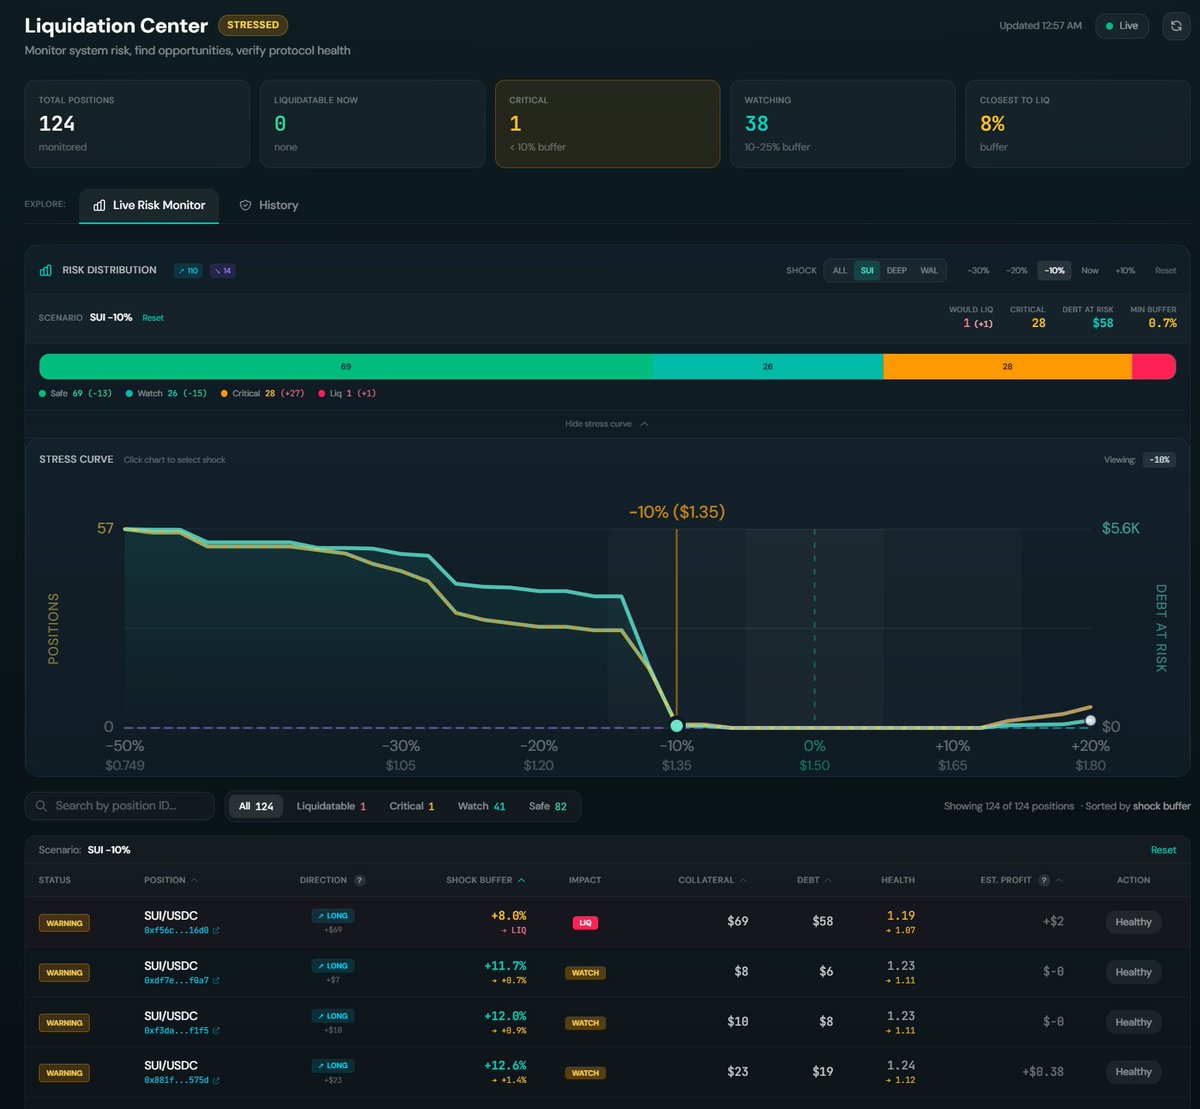Set shock scenario to +10%
The height and width of the screenshot is (1109, 1200).
[1125, 270]
